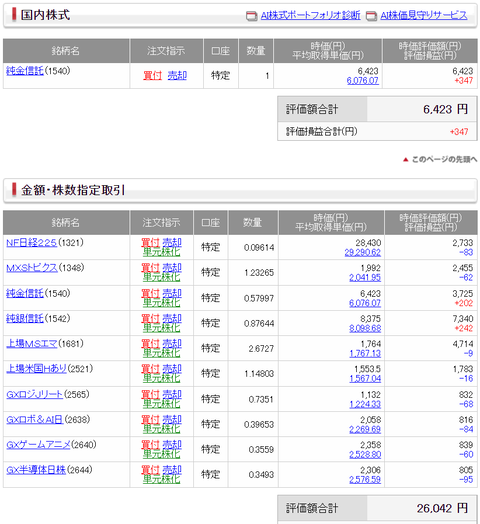Image resolution: width=480 pixels, height=524 pixels.
Task: Click 売却 for GXロジJリート
Action: click(x=172, y=394)
